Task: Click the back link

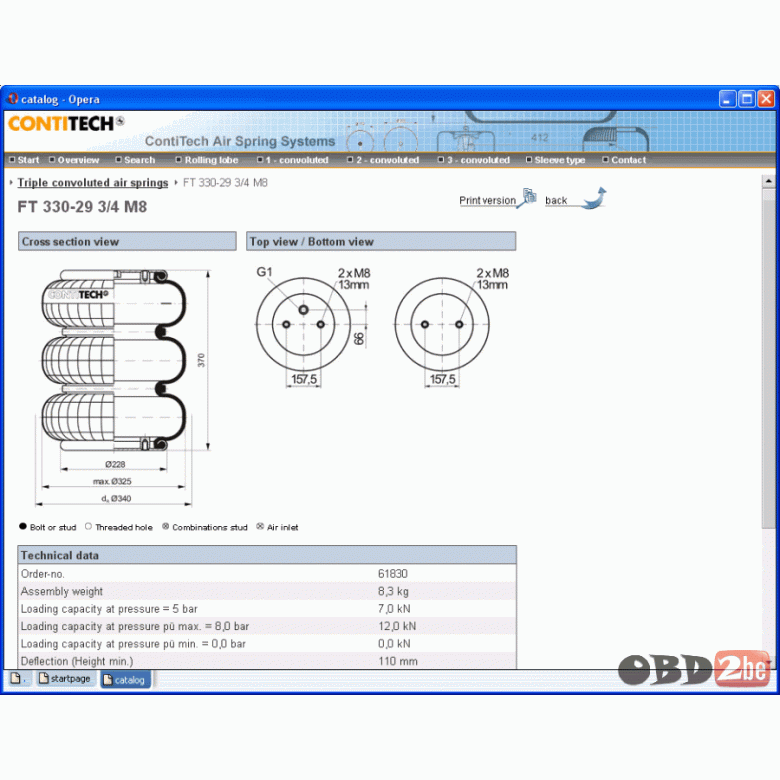Action: point(556,200)
